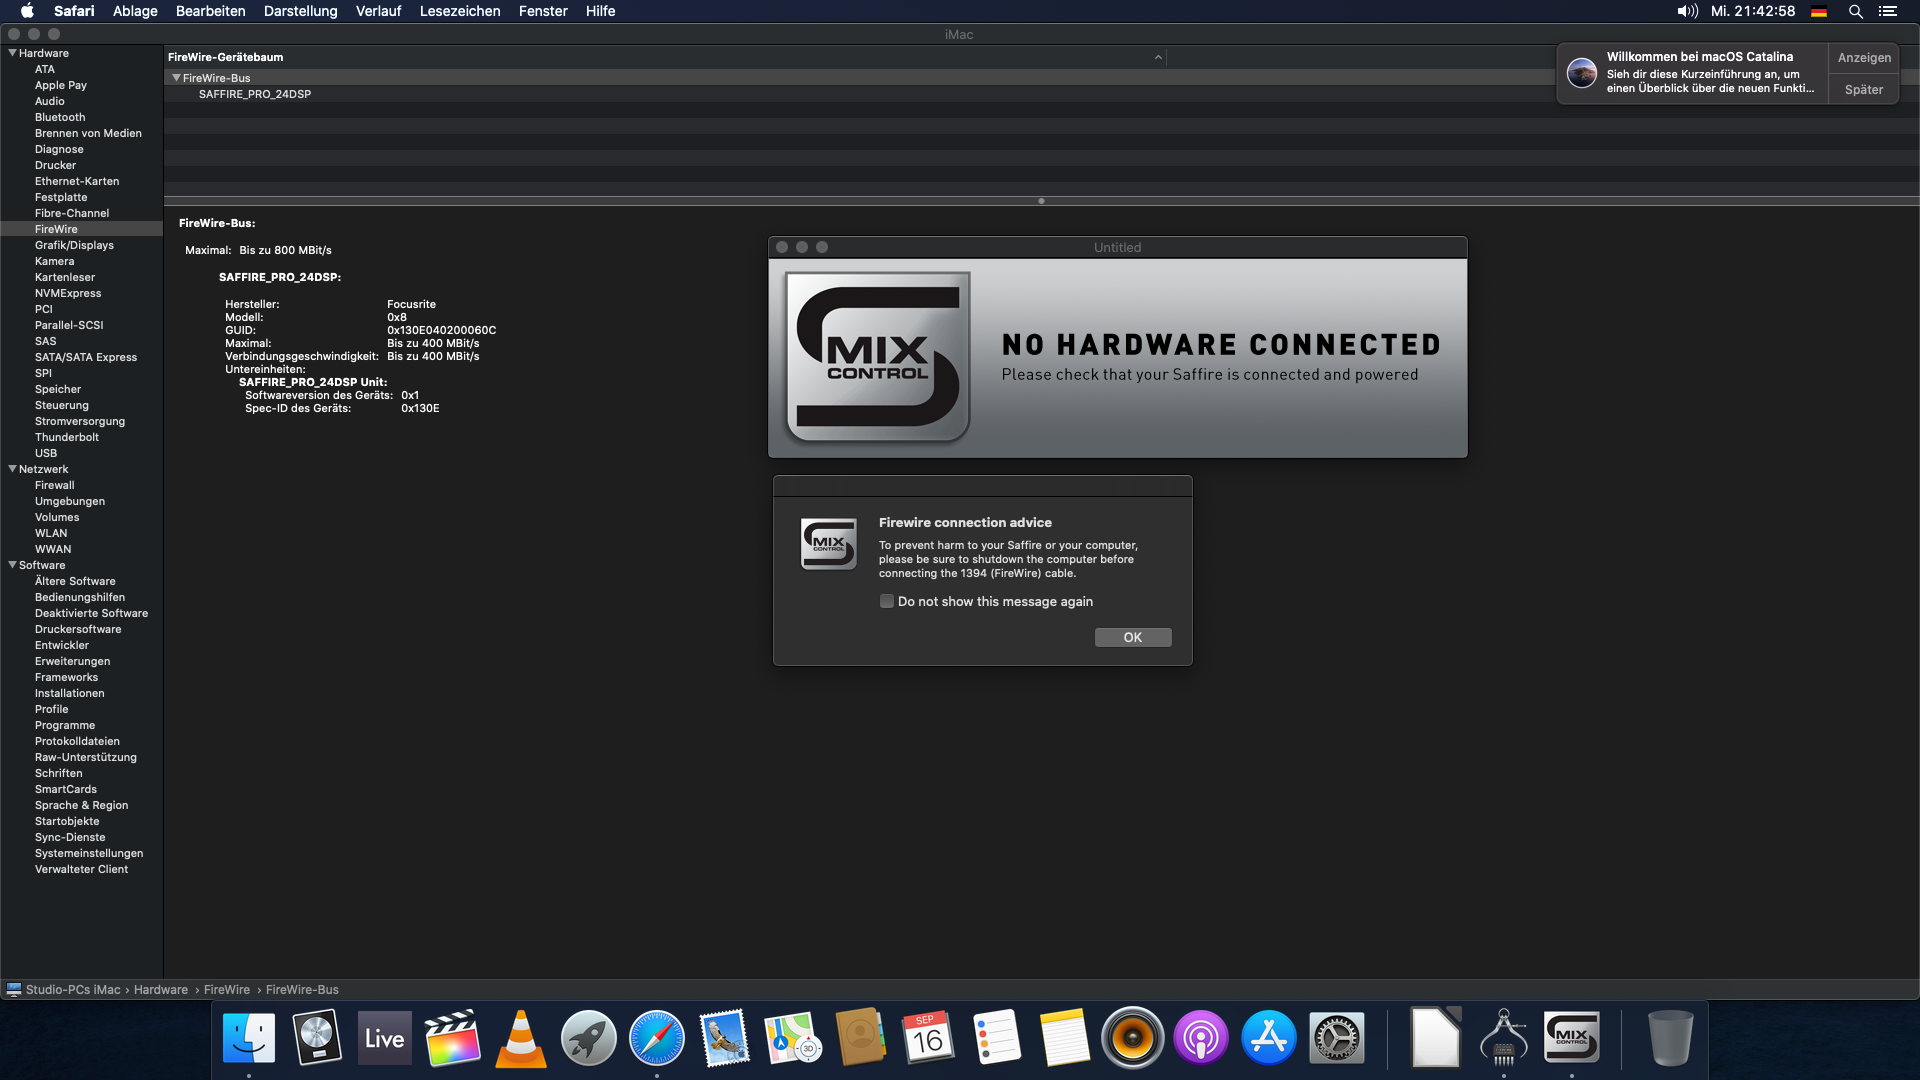The image size is (1920, 1080).
Task: Open Spotlight search in the menu bar
Action: click(1855, 11)
